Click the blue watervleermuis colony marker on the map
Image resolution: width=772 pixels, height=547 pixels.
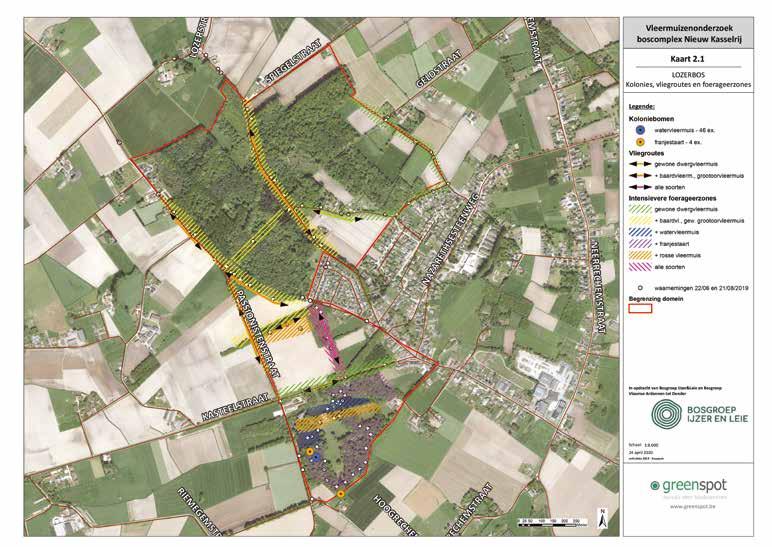(316, 457)
